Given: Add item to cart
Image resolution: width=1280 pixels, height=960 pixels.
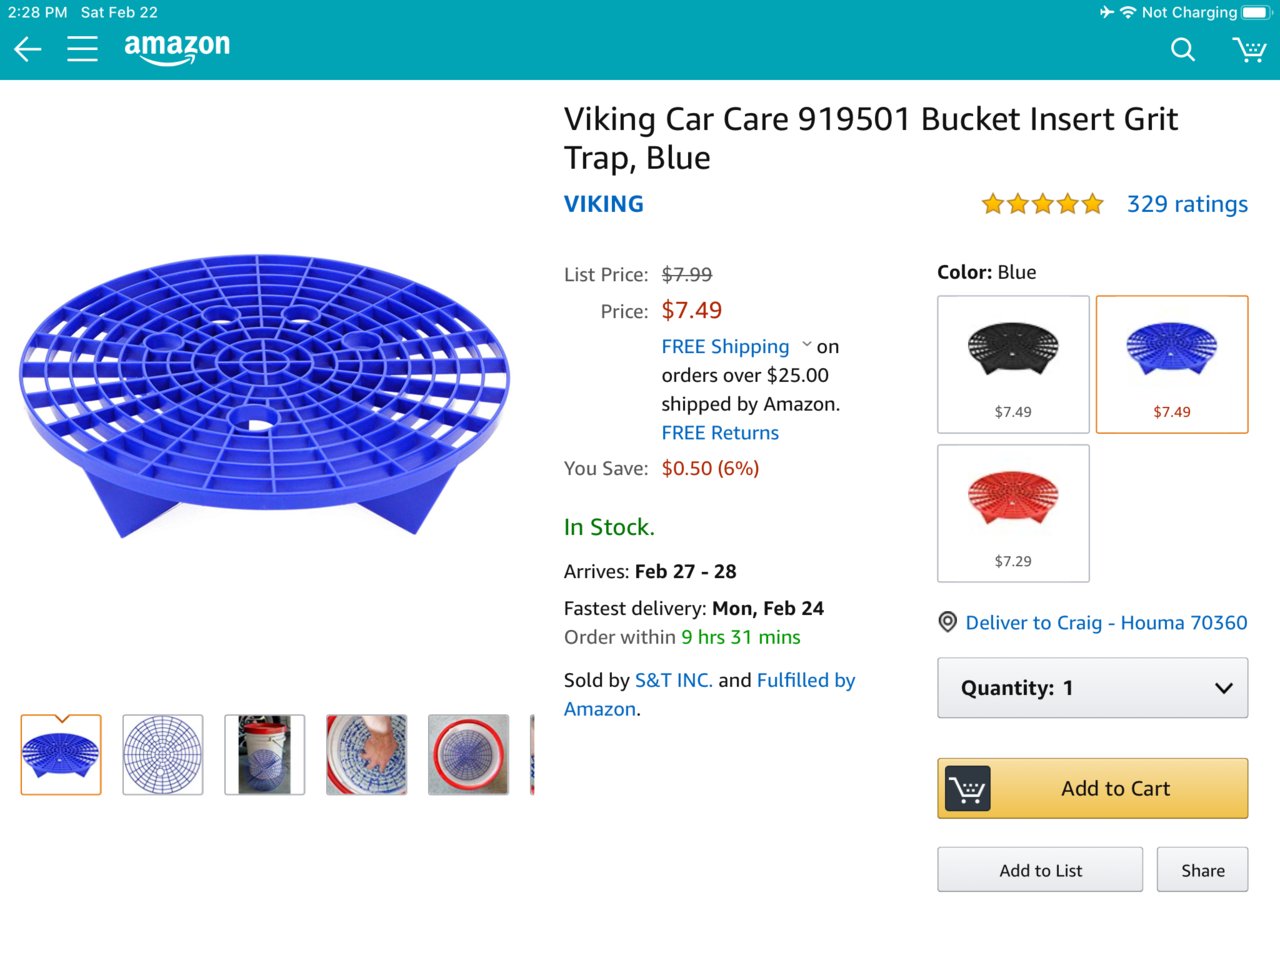Looking at the screenshot, I should click(1093, 788).
